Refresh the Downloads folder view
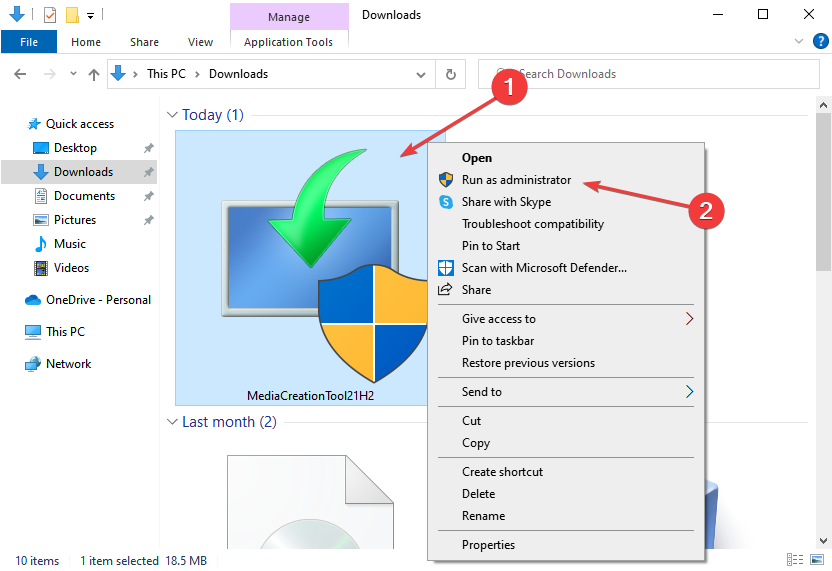Image resolution: width=832 pixels, height=571 pixels. [451, 74]
